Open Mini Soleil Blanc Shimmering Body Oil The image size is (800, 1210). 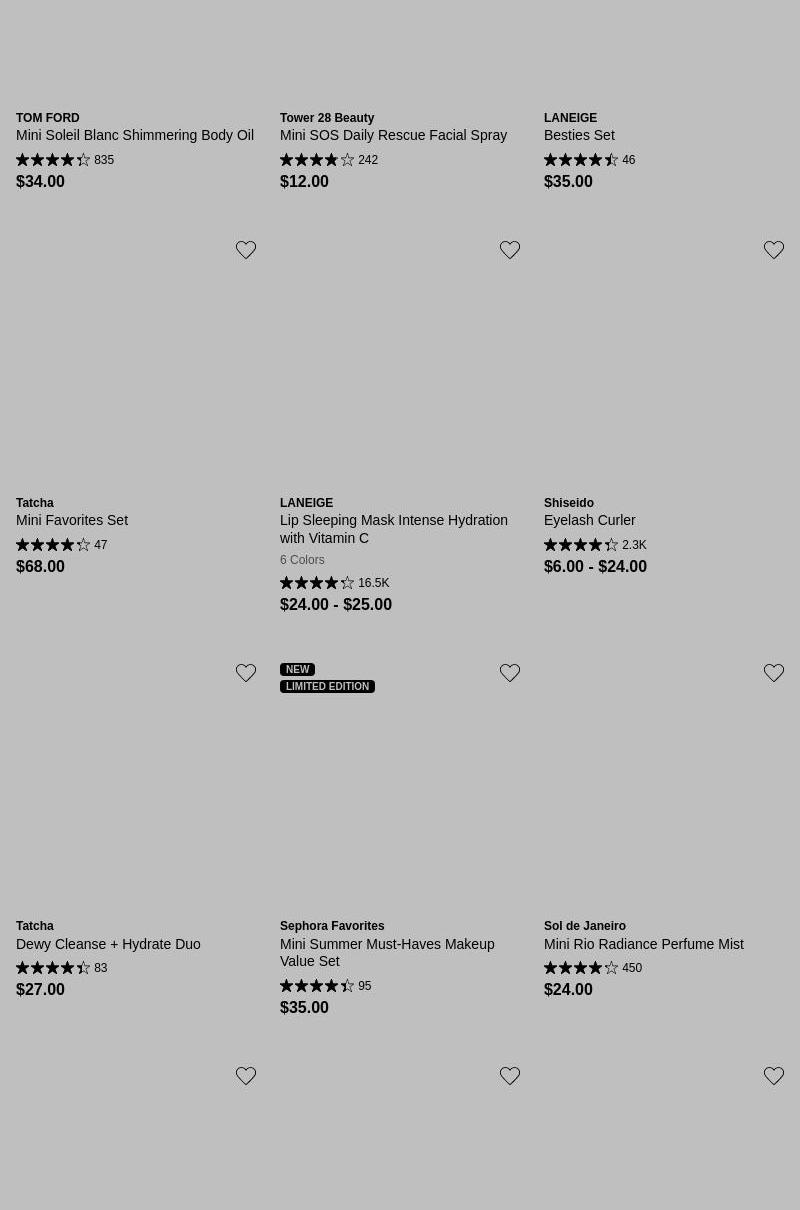[135, 135]
